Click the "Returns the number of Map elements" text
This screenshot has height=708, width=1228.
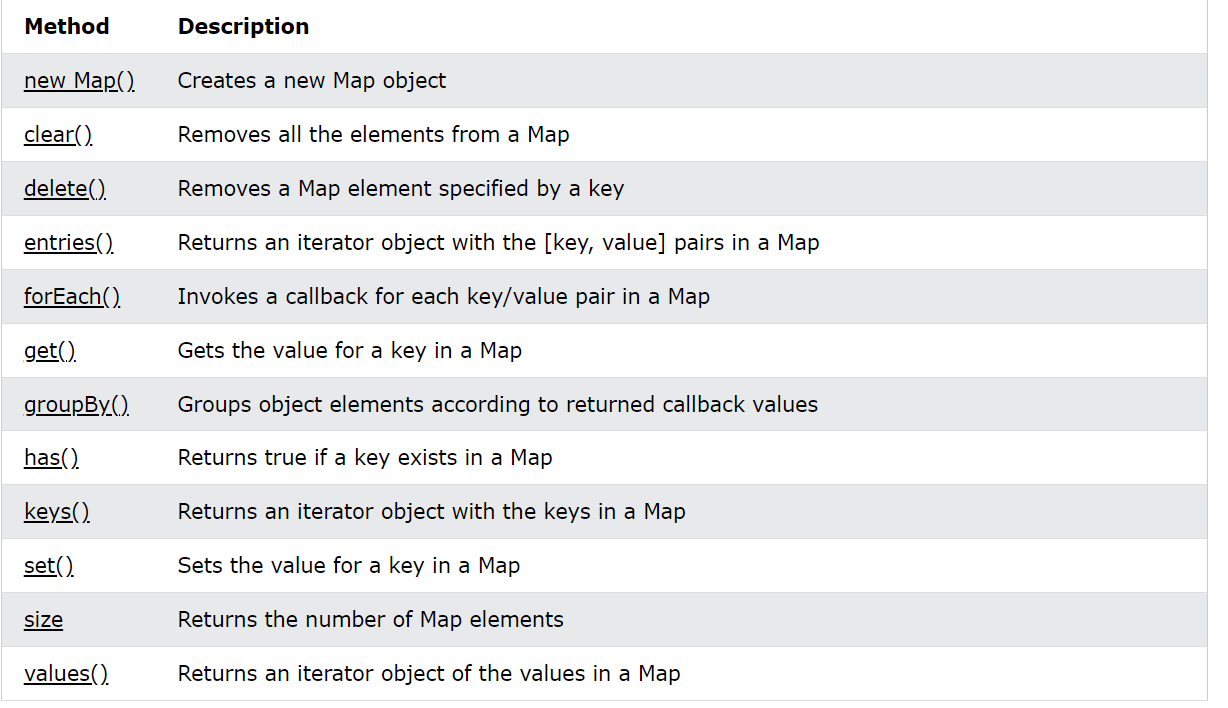(x=370, y=621)
